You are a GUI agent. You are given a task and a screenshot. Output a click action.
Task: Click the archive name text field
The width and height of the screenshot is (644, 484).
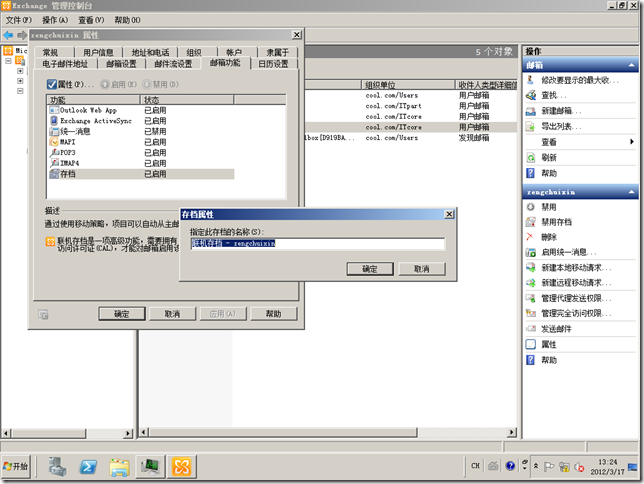point(317,243)
